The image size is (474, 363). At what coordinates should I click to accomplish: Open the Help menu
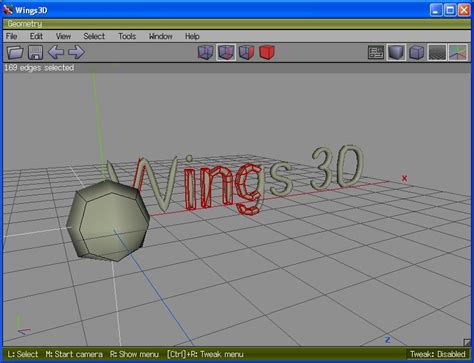[x=192, y=36]
